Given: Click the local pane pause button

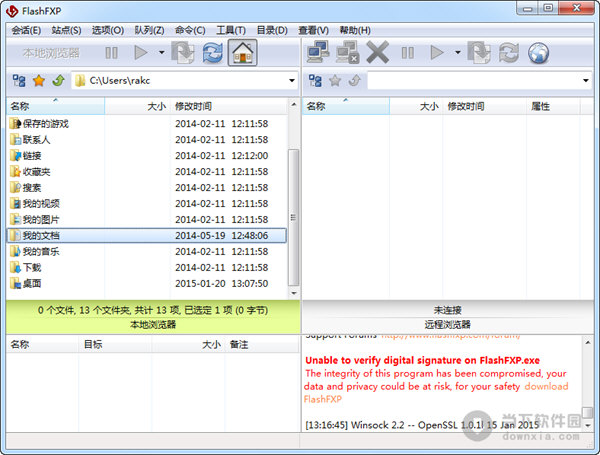Looking at the screenshot, I should pyautogui.click(x=111, y=53).
